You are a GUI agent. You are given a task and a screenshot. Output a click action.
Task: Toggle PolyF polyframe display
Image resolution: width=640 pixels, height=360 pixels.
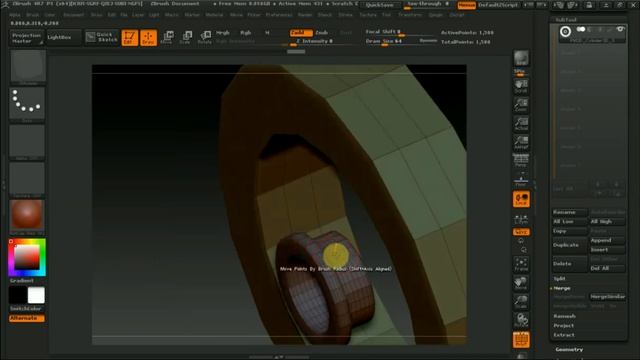[521, 340]
